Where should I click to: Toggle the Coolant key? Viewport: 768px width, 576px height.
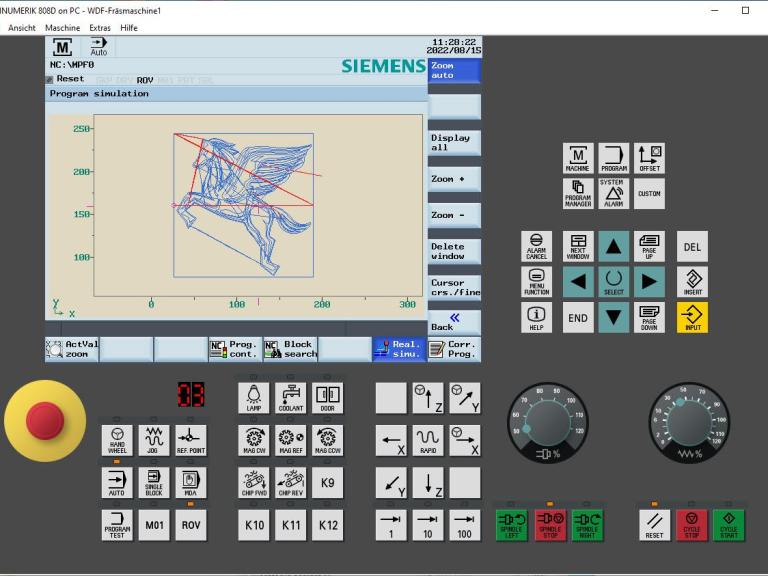pyautogui.click(x=290, y=398)
